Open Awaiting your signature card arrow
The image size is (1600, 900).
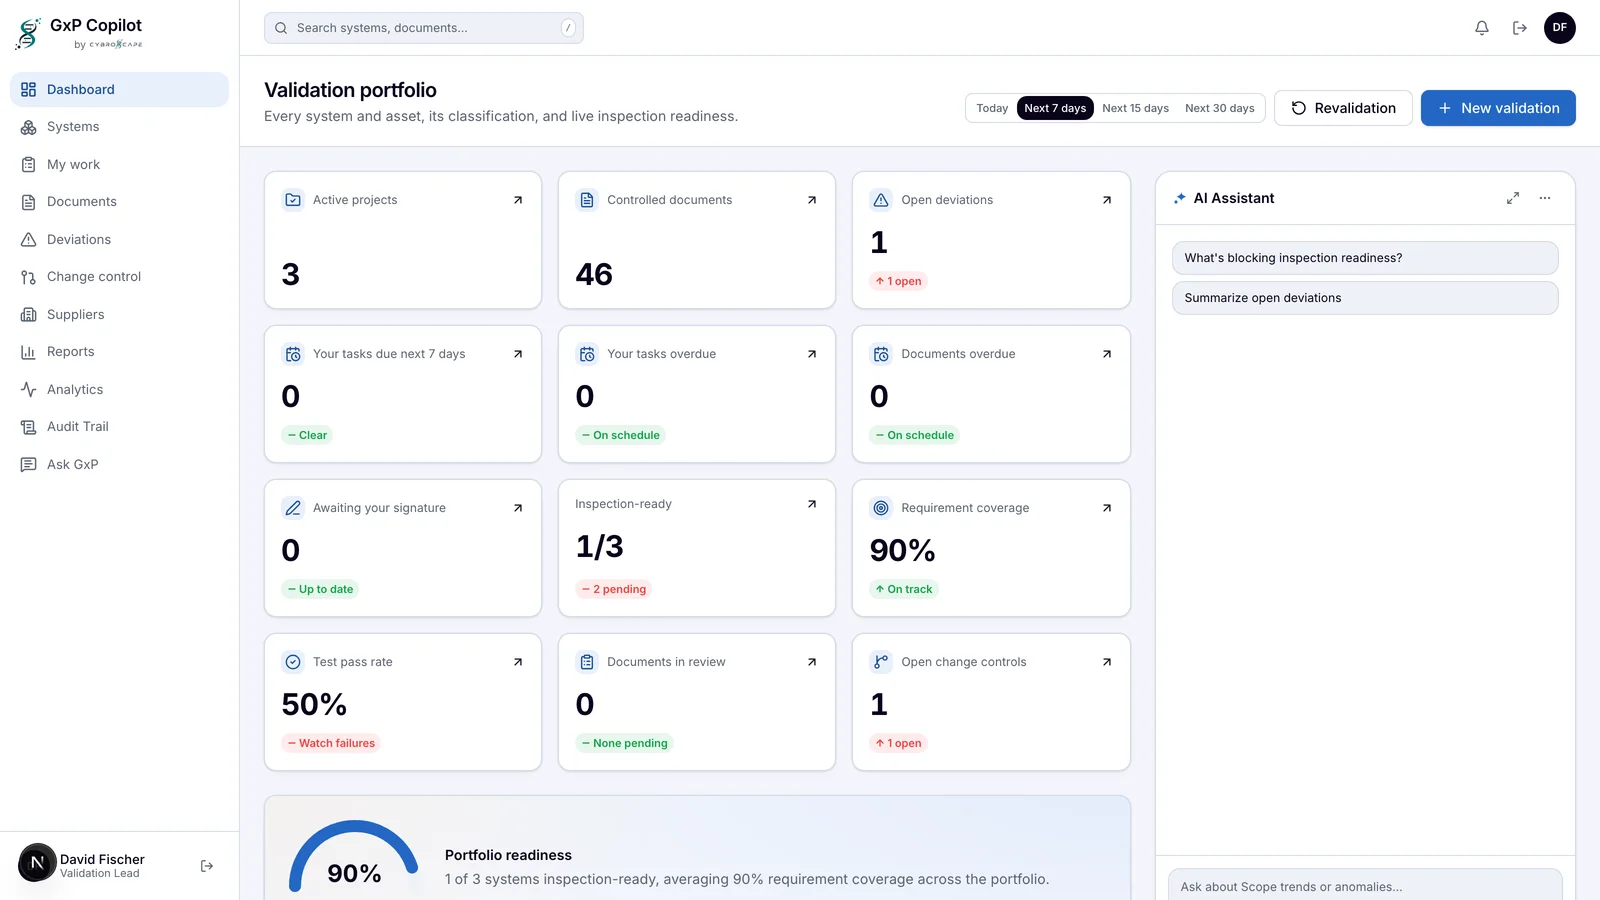click(518, 508)
